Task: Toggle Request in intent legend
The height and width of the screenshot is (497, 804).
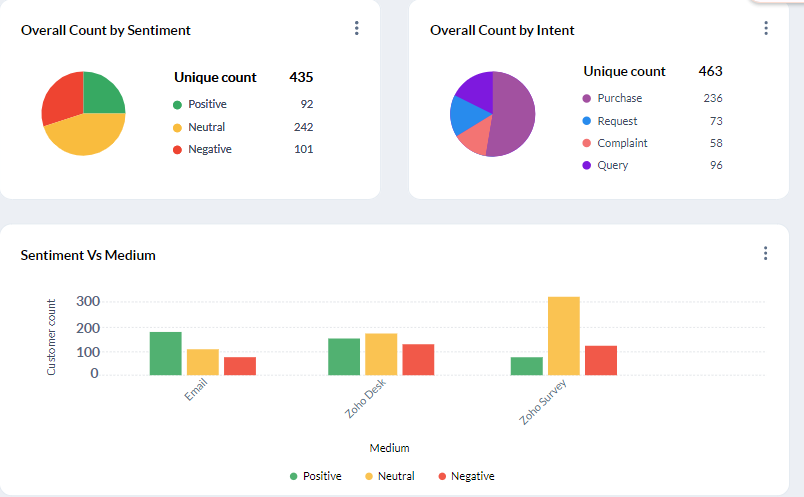Action: pyautogui.click(x=617, y=121)
